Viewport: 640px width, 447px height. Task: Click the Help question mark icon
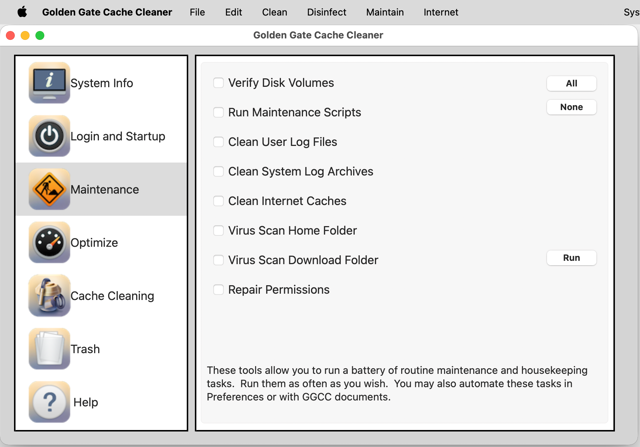pos(49,402)
